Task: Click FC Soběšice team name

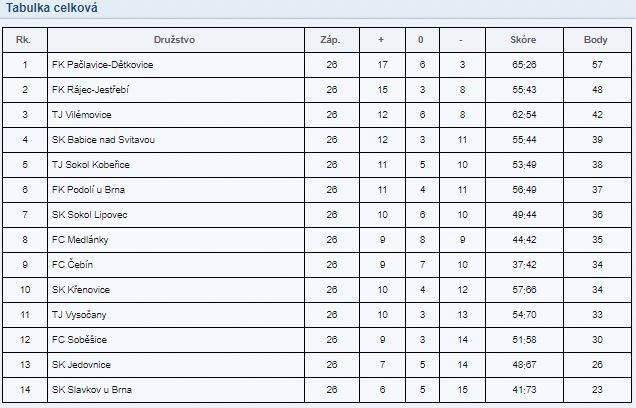Action: tap(79, 340)
